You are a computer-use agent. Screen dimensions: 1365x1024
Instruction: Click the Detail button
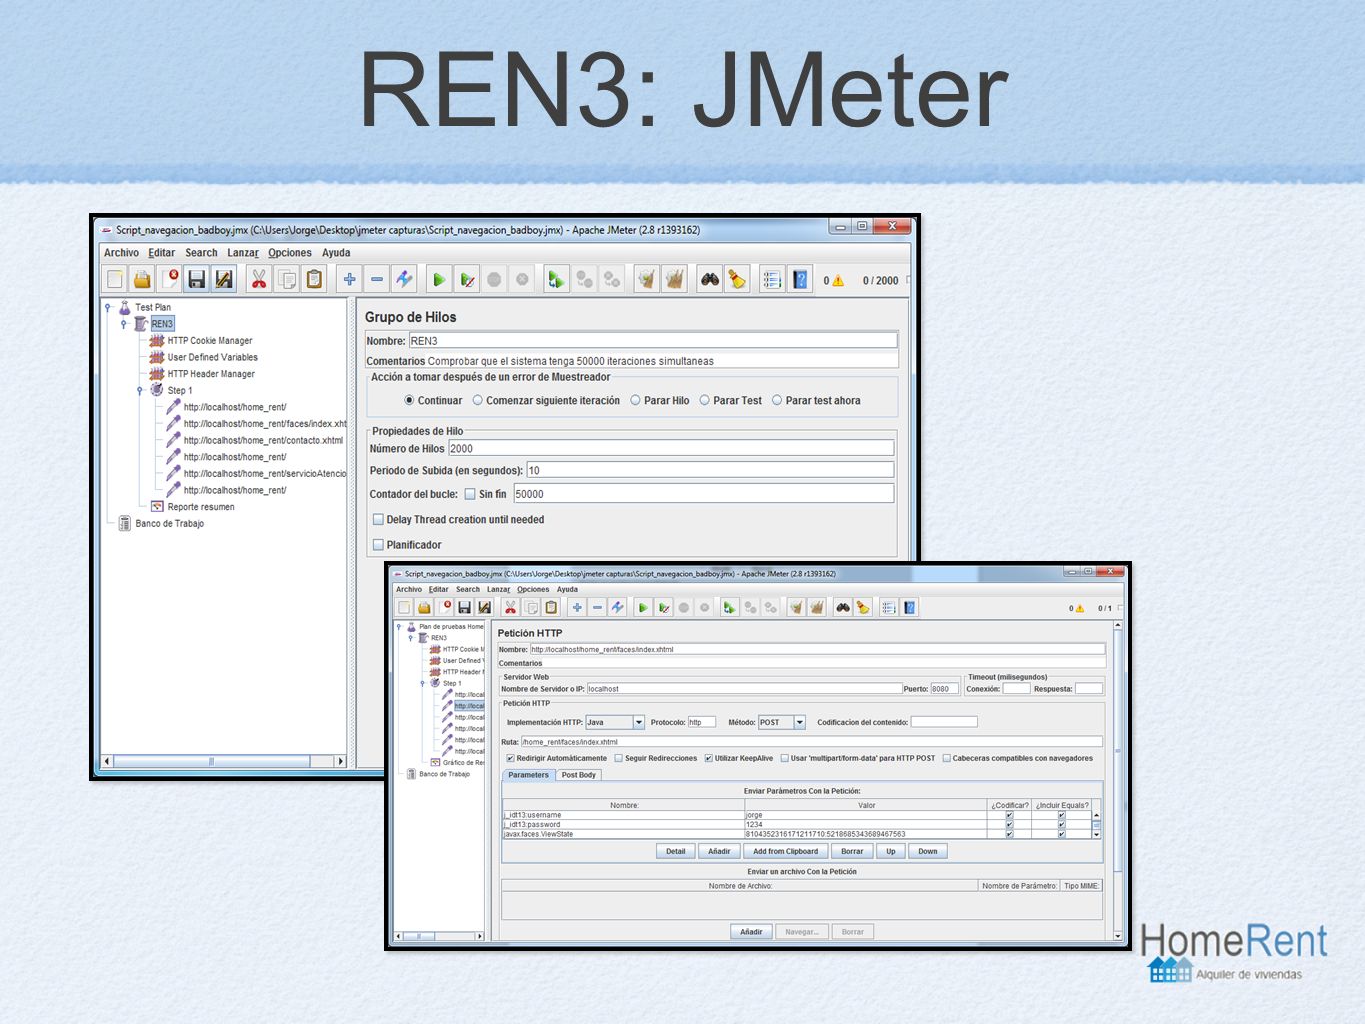point(676,851)
